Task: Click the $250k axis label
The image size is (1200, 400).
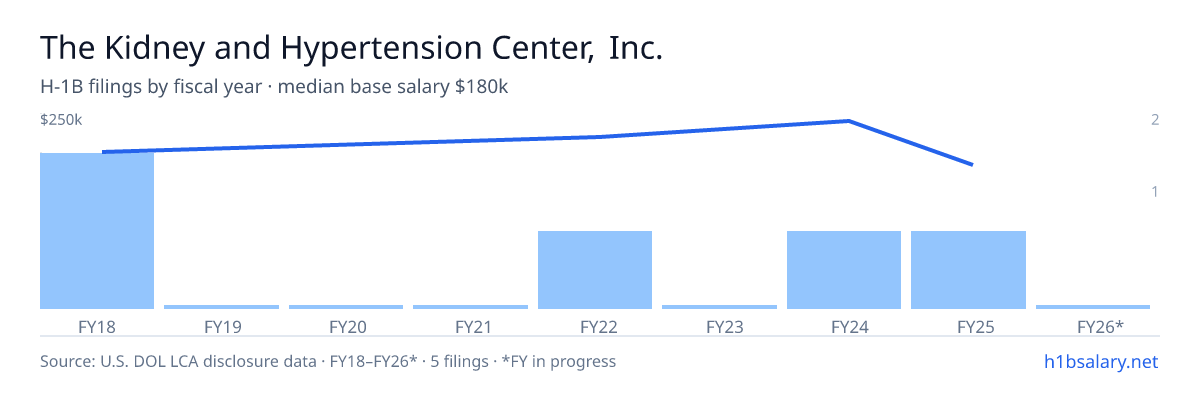Action: [61, 120]
